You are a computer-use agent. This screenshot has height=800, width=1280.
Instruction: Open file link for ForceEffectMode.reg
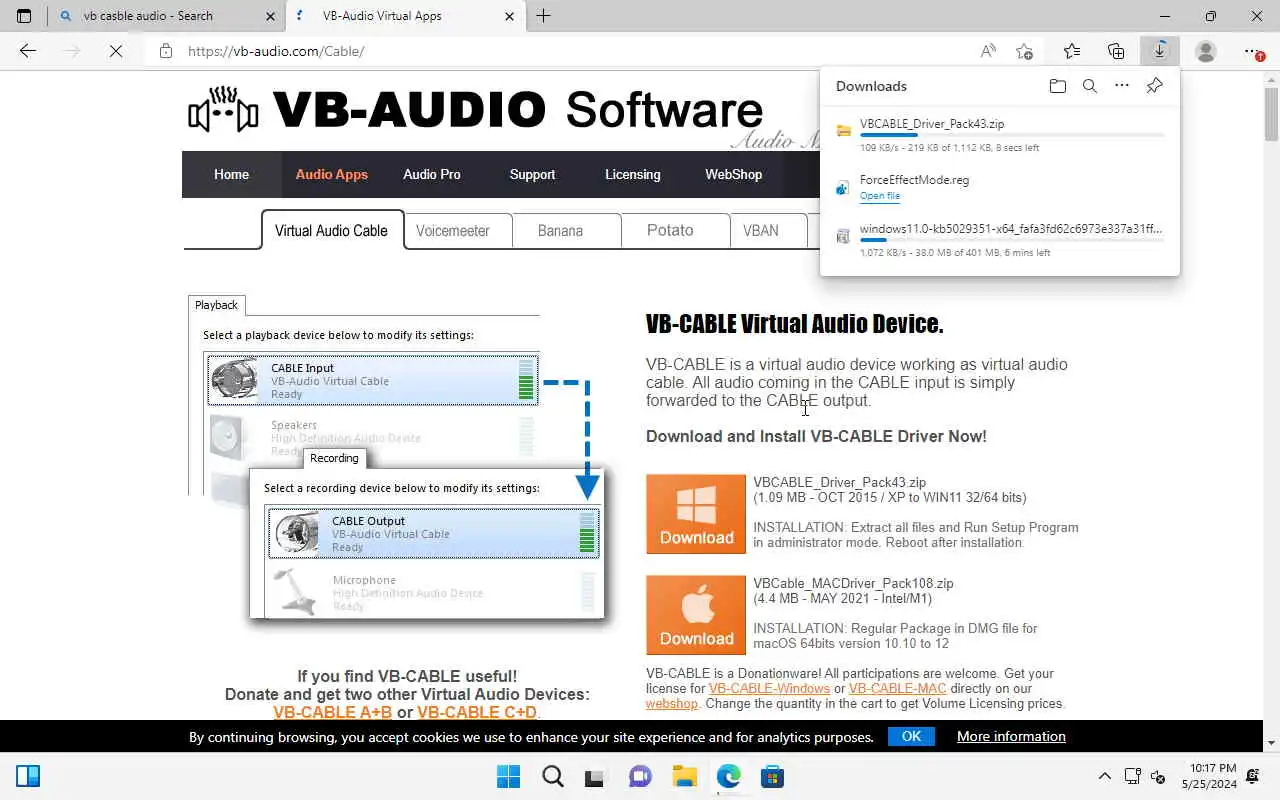[880, 196]
